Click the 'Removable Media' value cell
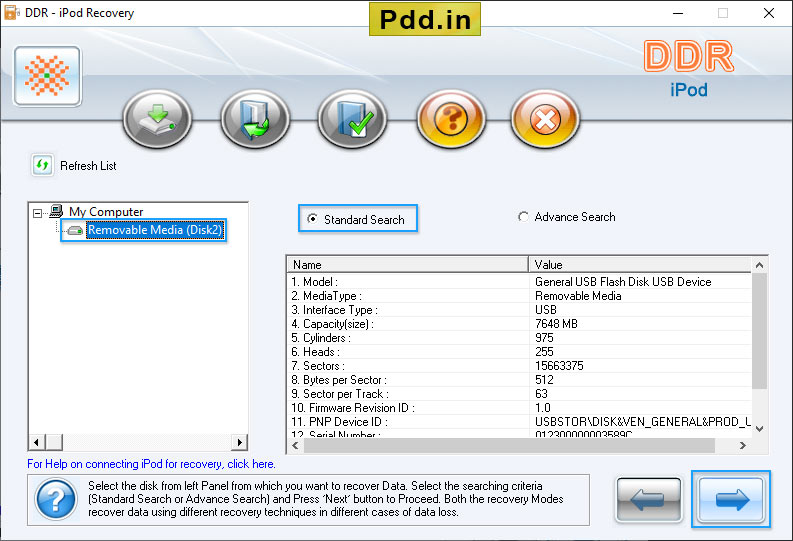This screenshot has width=793, height=541. pyautogui.click(x=578, y=296)
